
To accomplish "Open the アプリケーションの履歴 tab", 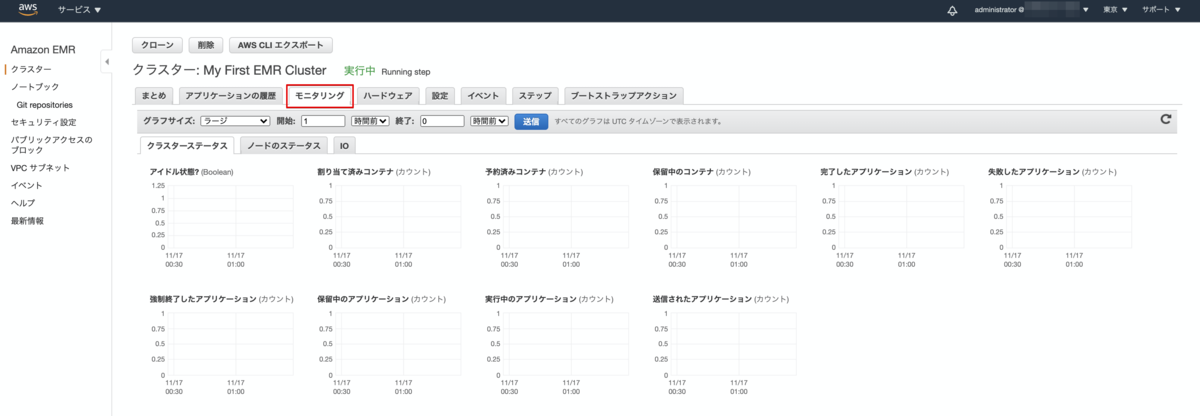I will pos(230,96).
